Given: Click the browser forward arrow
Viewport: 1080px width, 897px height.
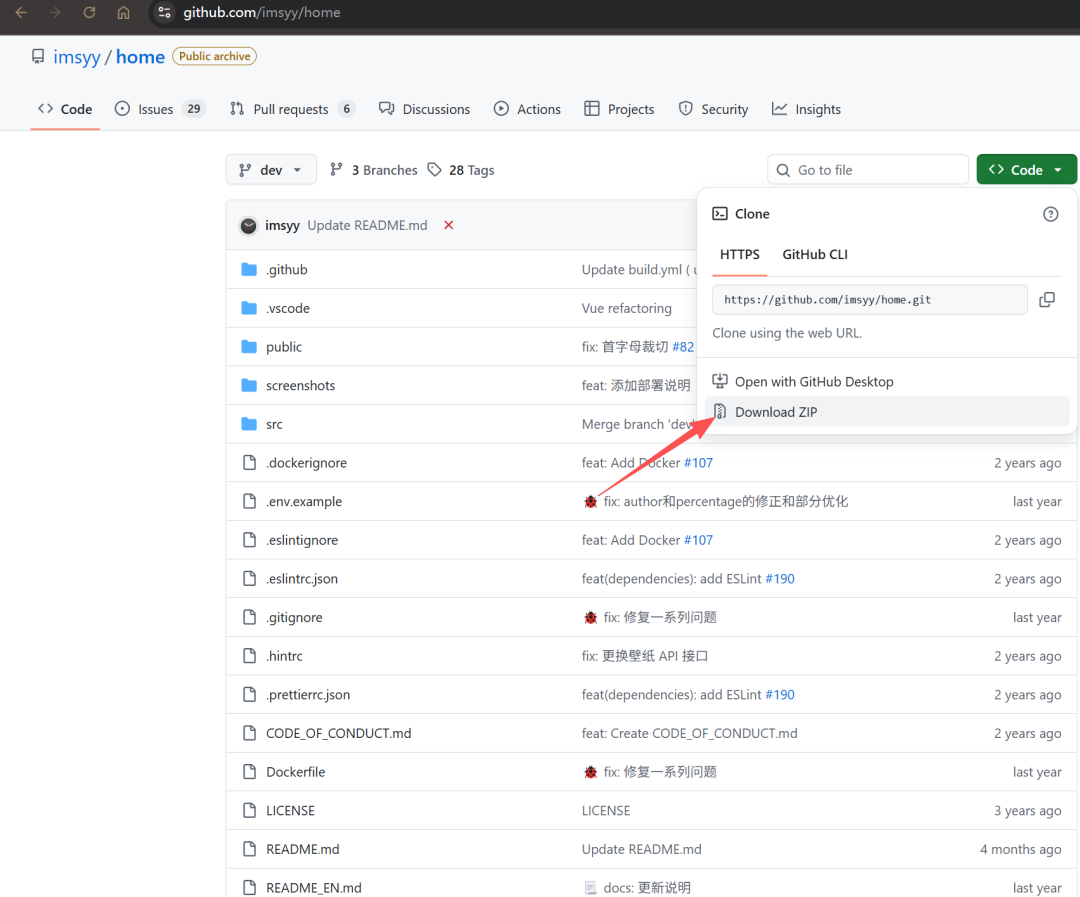Looking at the screenshot, I should [55, 12].
